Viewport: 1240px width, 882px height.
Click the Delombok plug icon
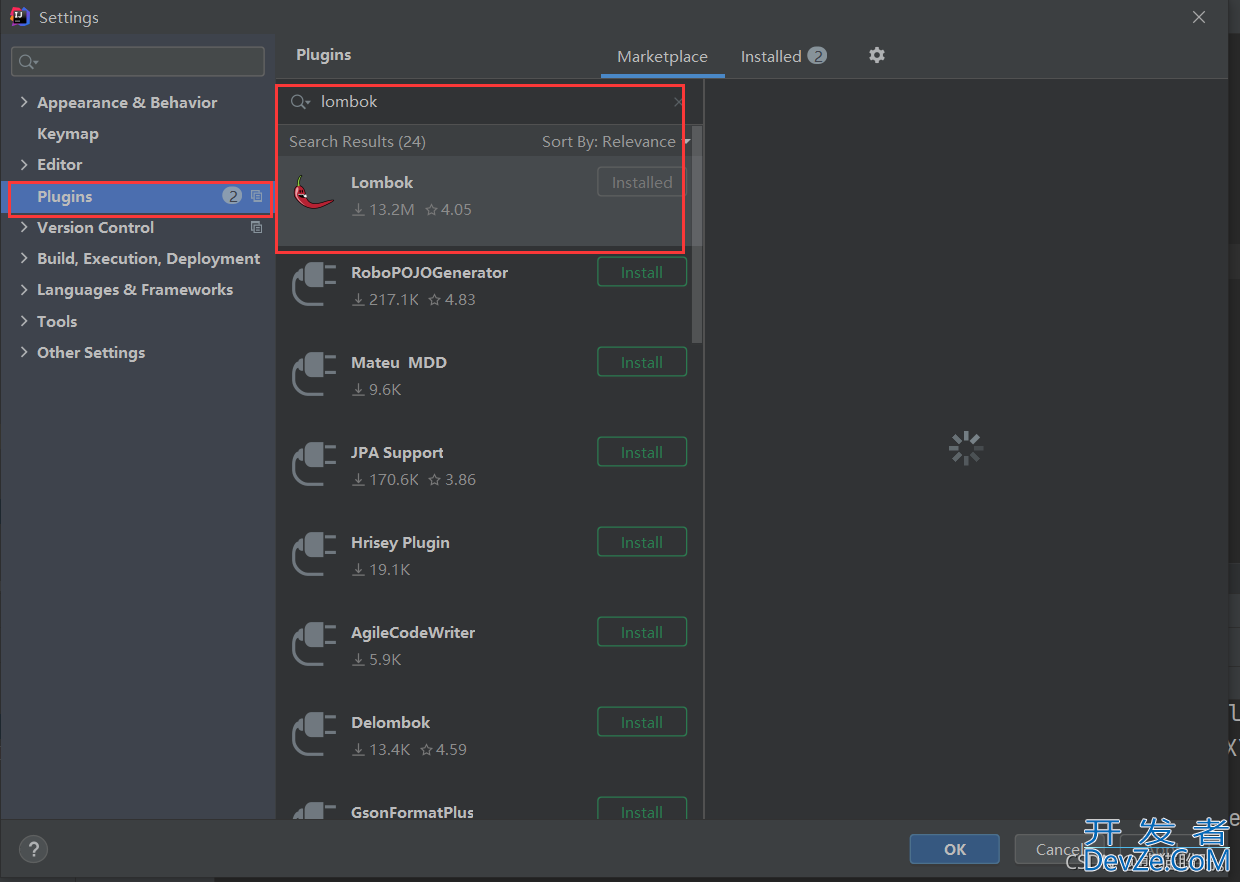(313, 734)
